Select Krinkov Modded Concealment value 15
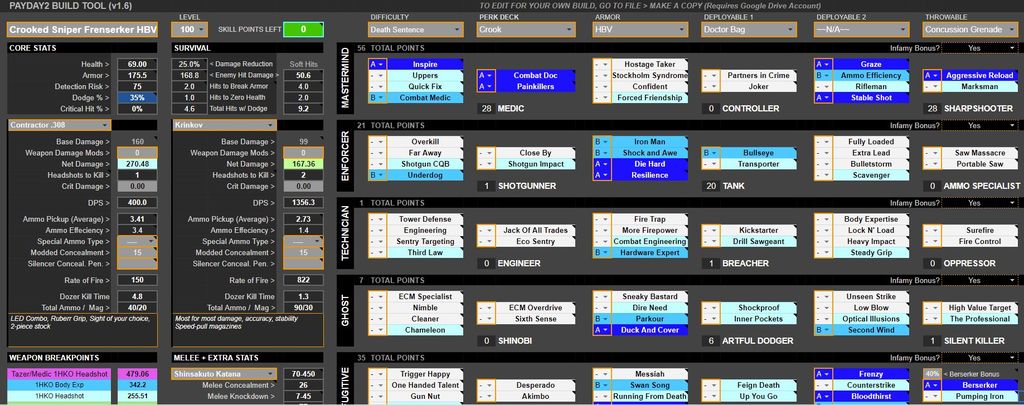This screenshot has width=1024, height=405. pyautogui.click(x=302, y=253)
